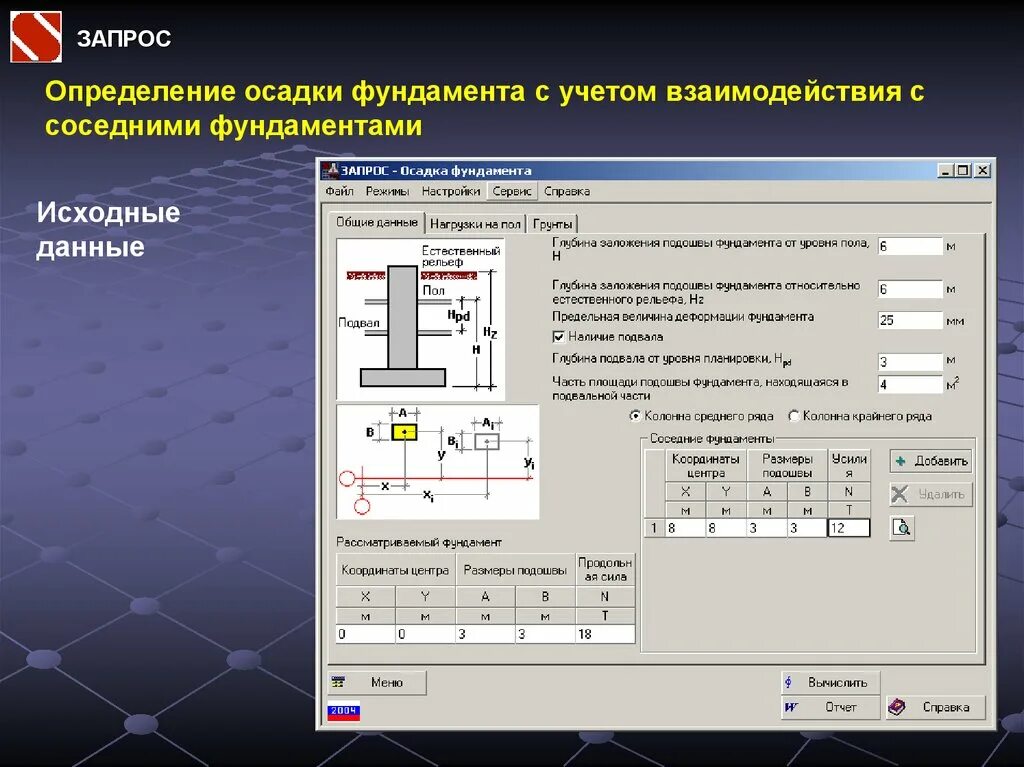Click the depth relative to relief Hz field
This screenshot has width=1024, height=767.
[910, 289]
